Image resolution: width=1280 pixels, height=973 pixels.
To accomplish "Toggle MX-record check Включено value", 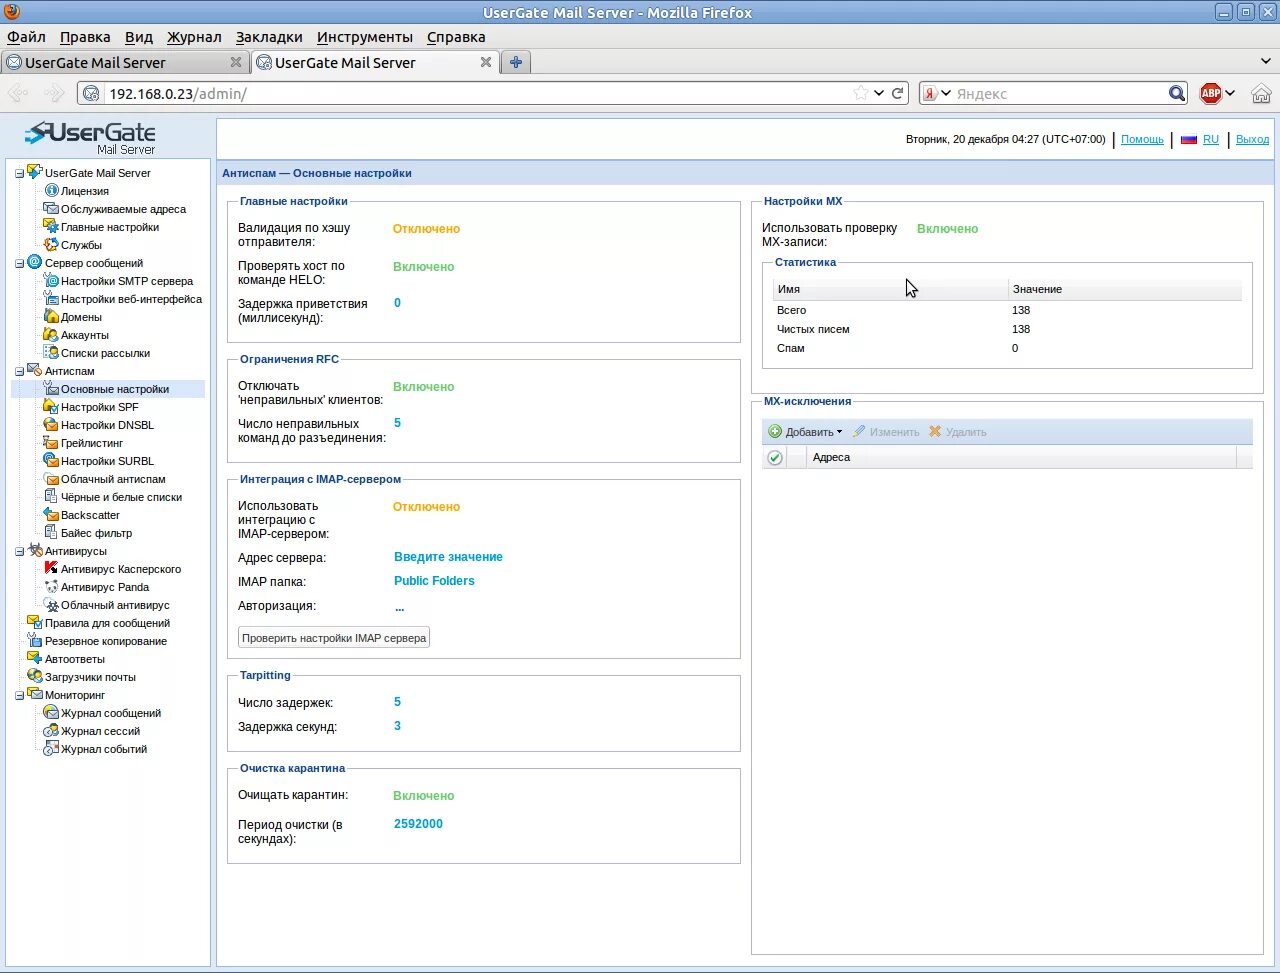I will pyautogui.click(x=948, y=229).
